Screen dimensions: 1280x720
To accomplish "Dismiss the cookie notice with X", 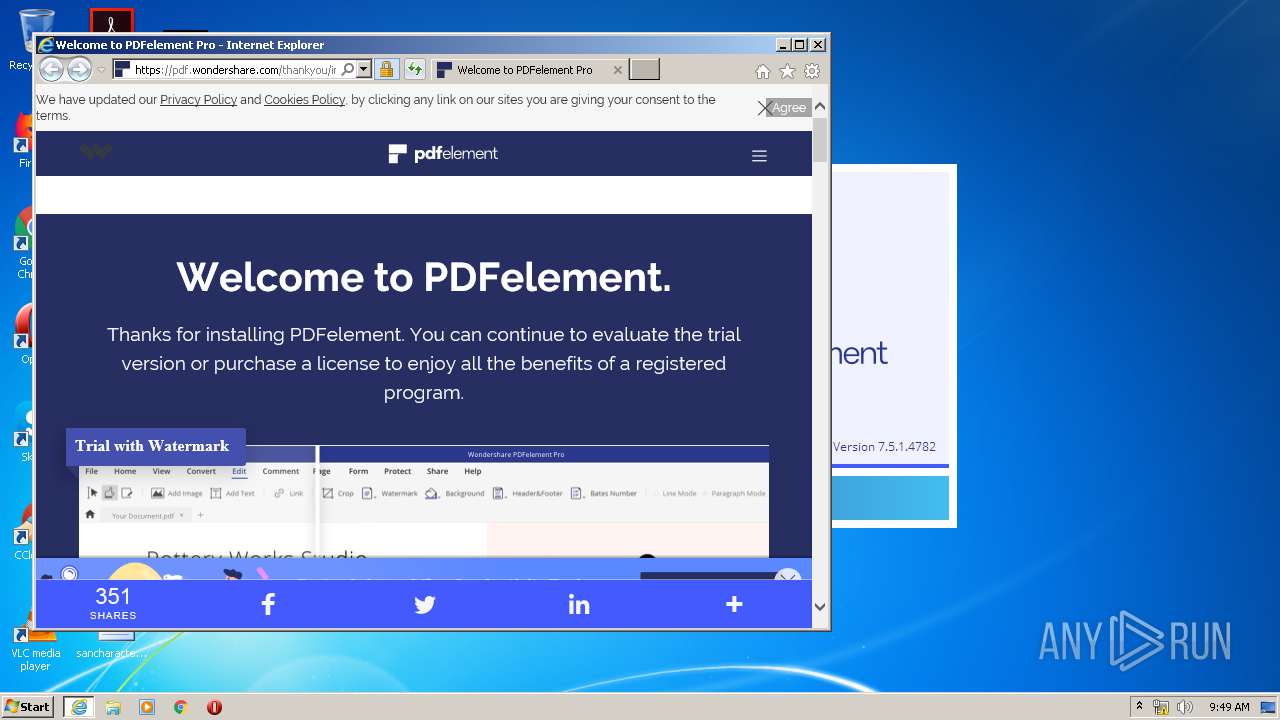I will coord(764,108).
